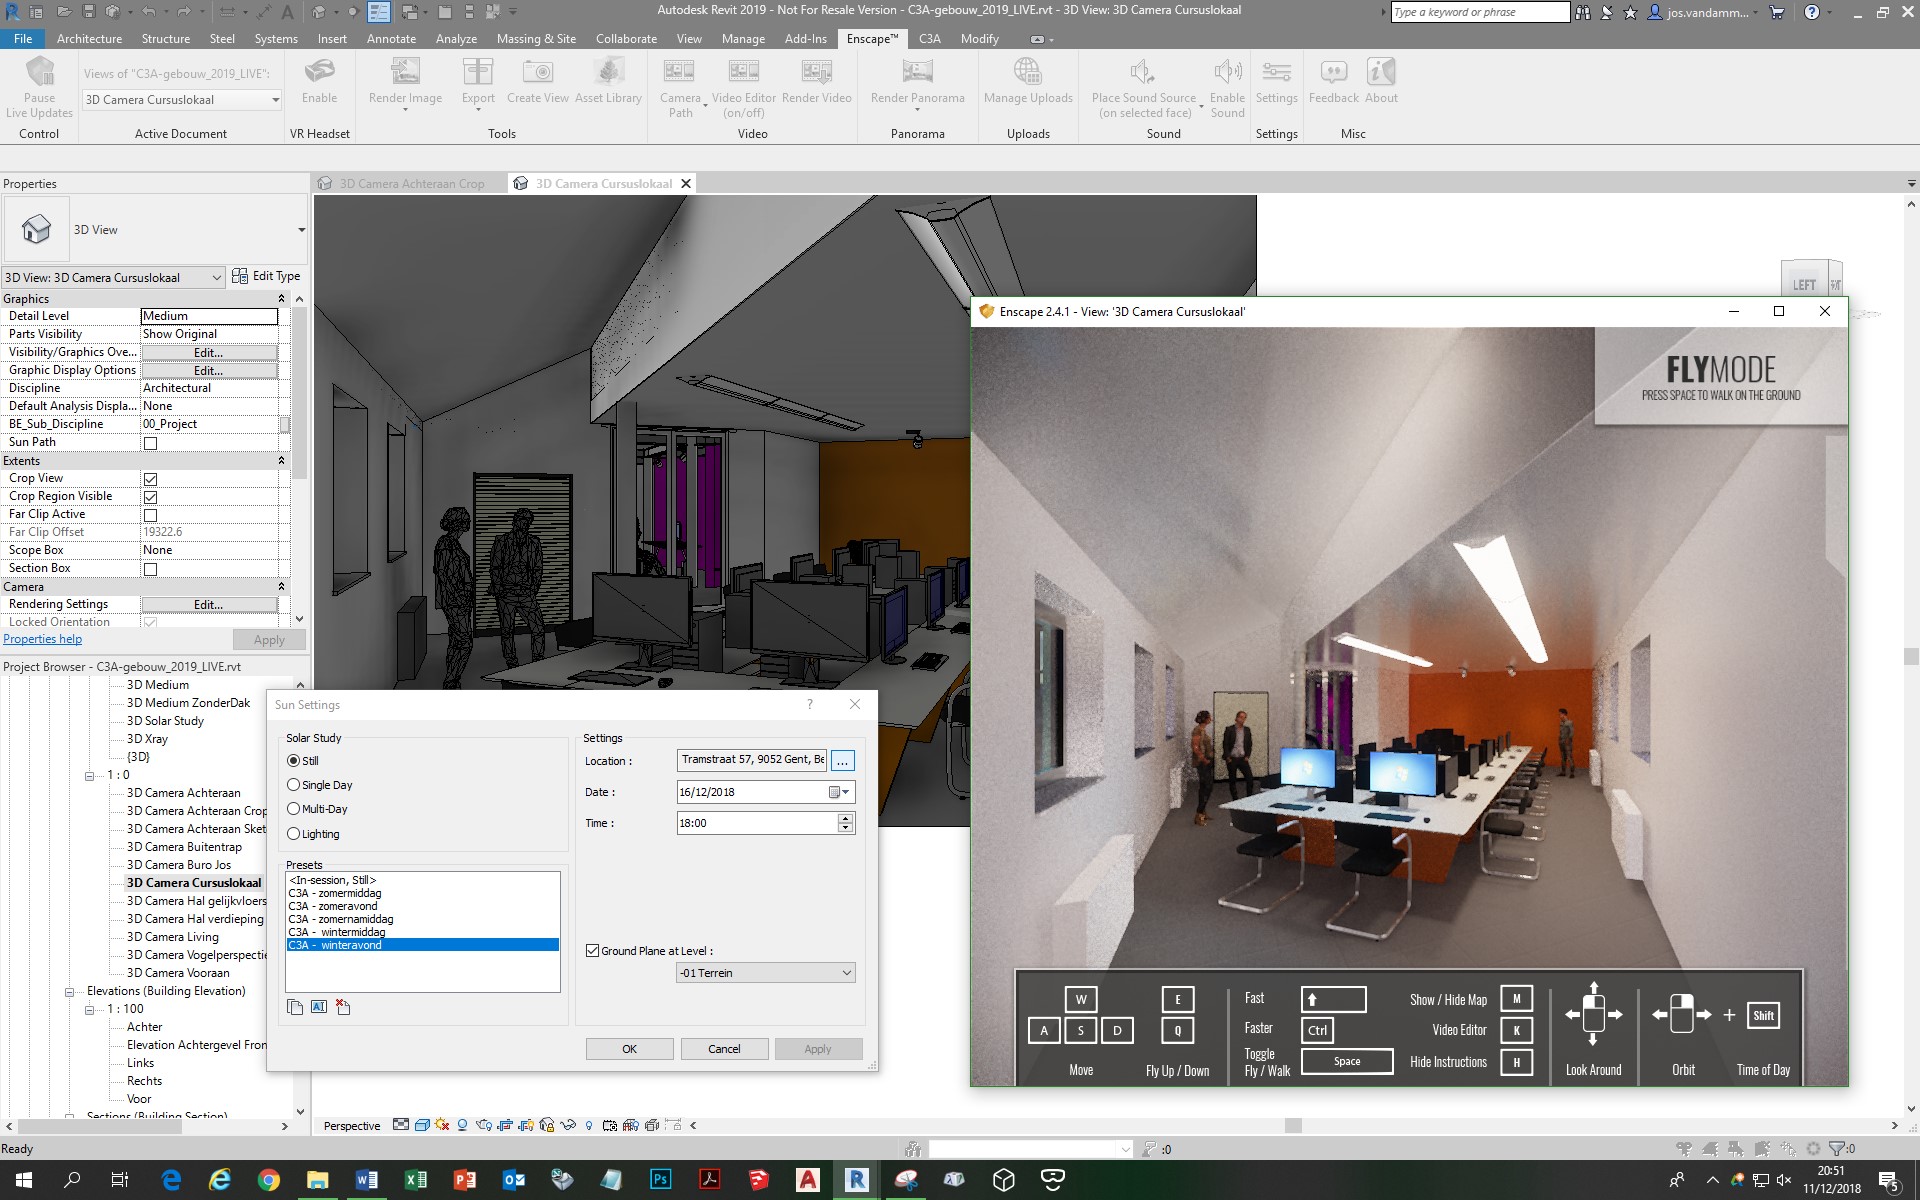Toggle Crop View checkbox
Viewport: 1920px width, 1200px height.
tap(150, 479)
